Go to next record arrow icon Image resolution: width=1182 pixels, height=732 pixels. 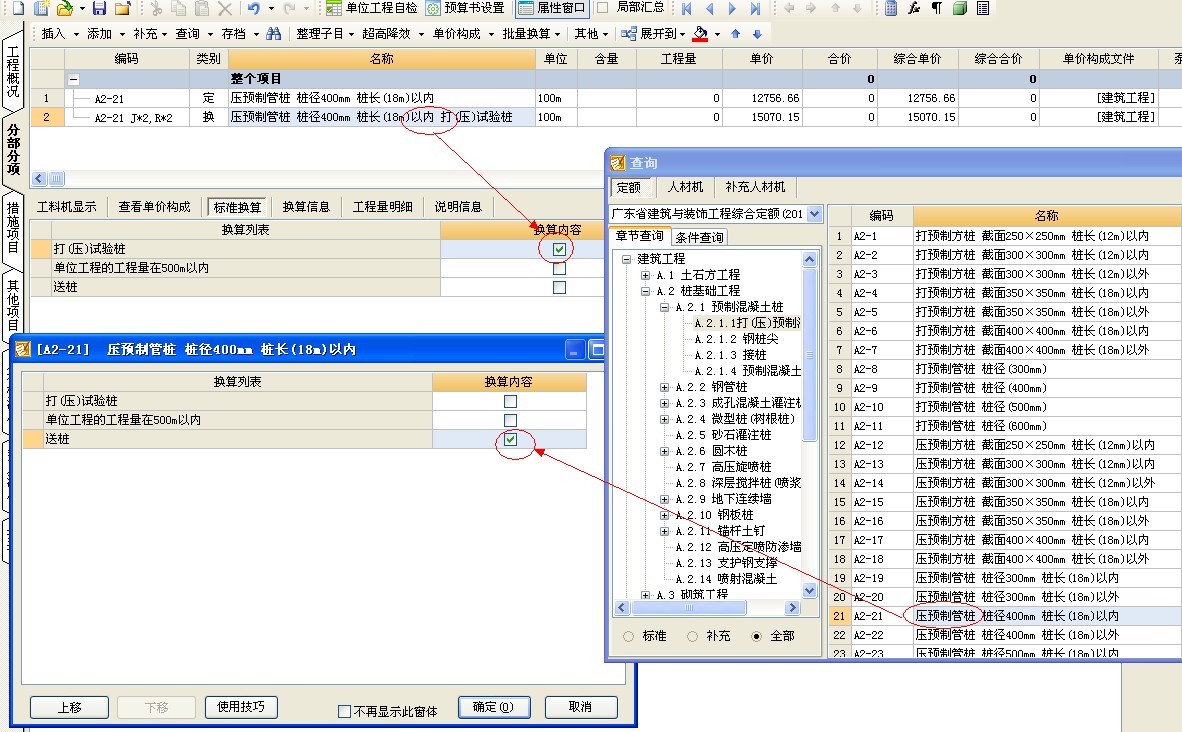(x=732, y=8)
